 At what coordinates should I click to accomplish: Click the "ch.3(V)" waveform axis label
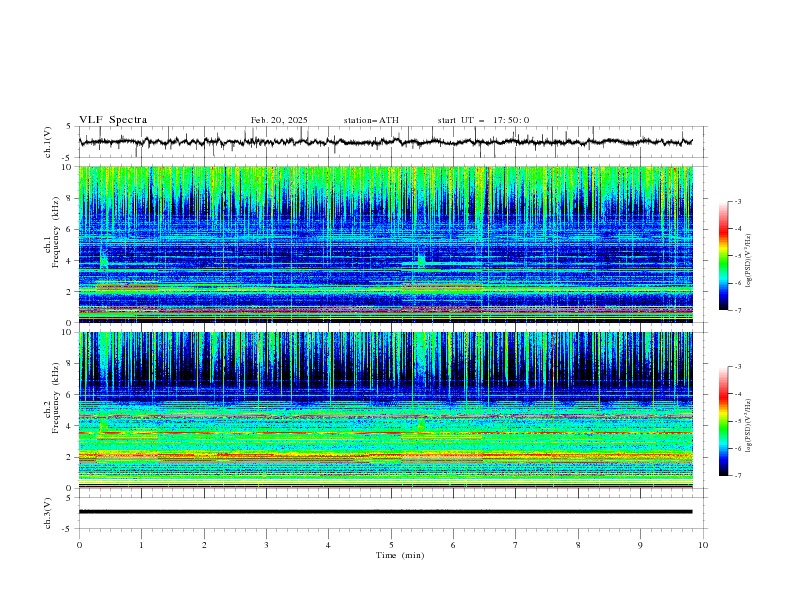click(x=48, y=513)
